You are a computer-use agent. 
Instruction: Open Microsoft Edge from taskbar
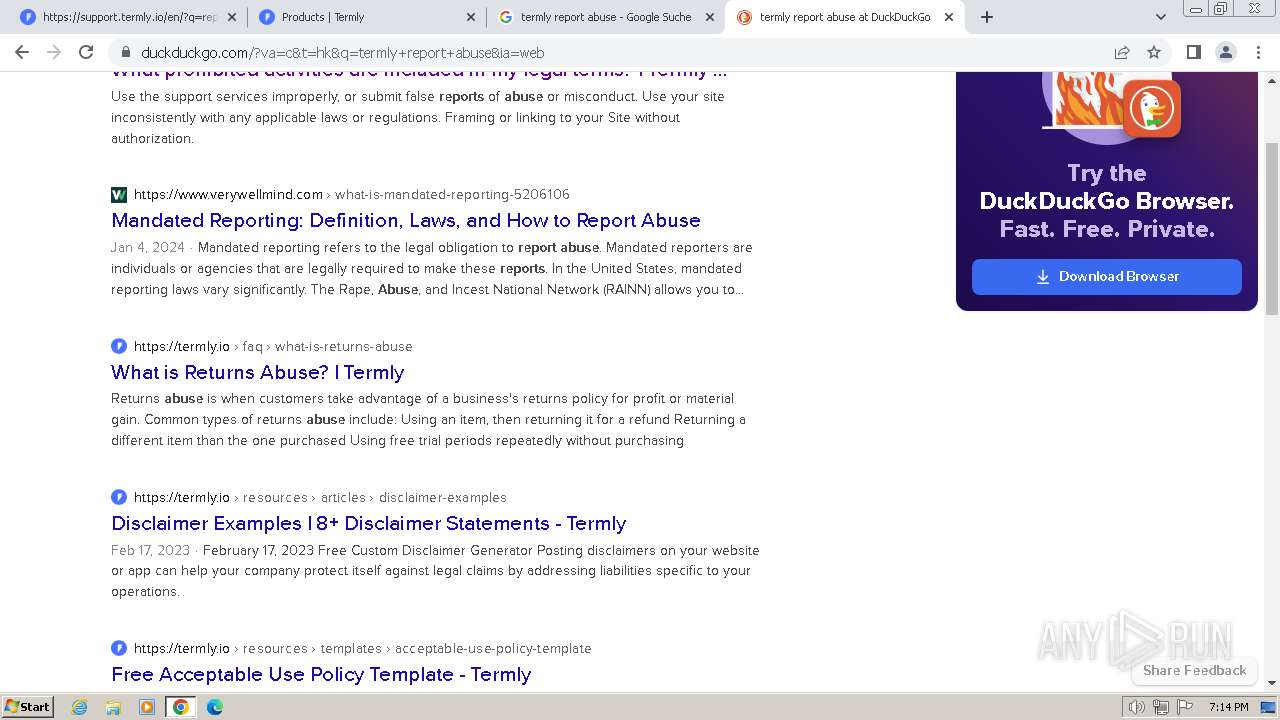pos(215,707)
